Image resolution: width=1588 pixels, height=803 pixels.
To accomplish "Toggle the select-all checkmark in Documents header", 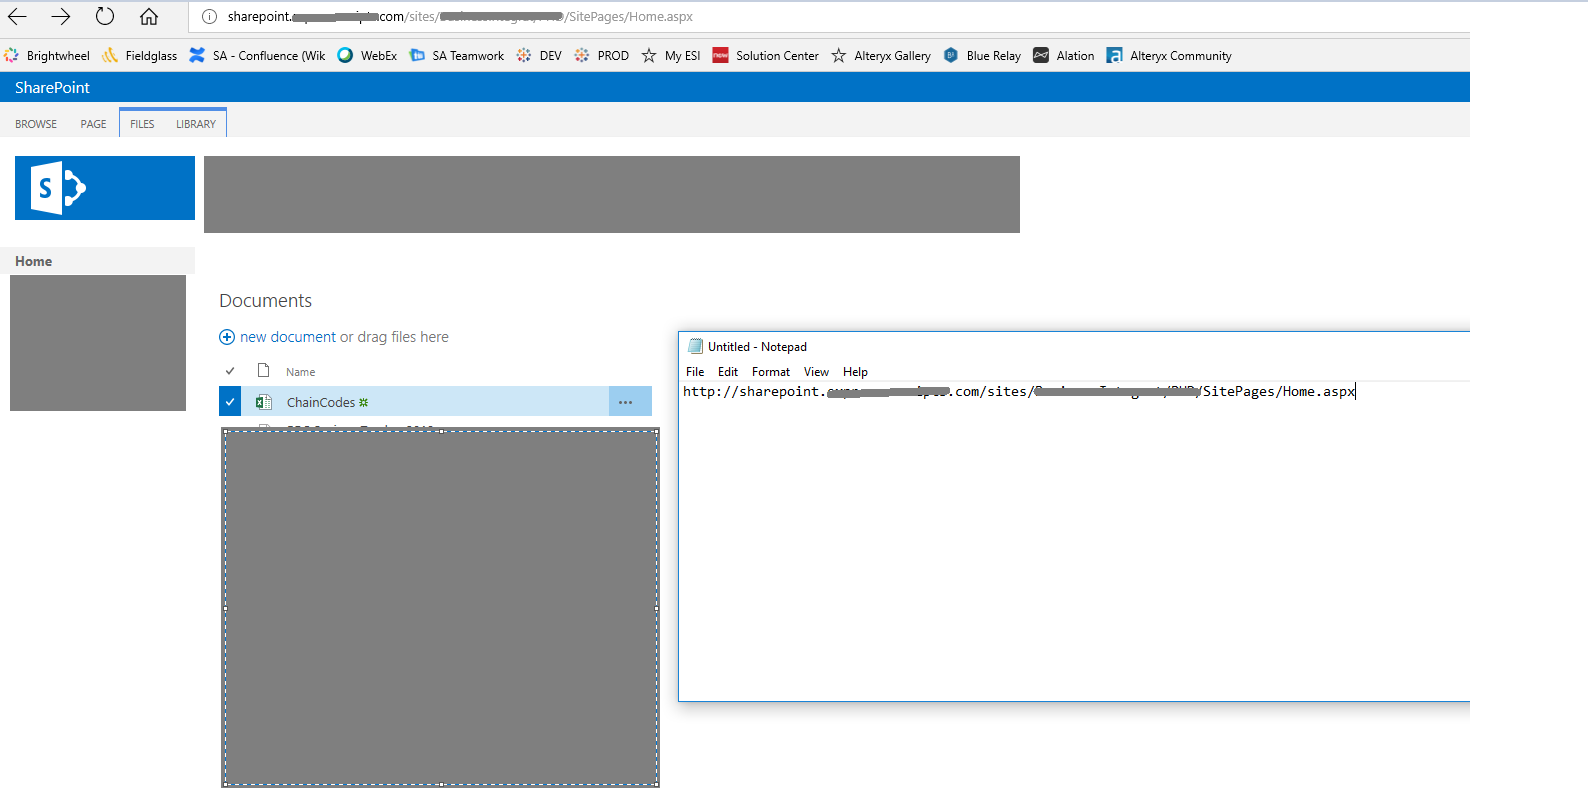I will [230, 371].
